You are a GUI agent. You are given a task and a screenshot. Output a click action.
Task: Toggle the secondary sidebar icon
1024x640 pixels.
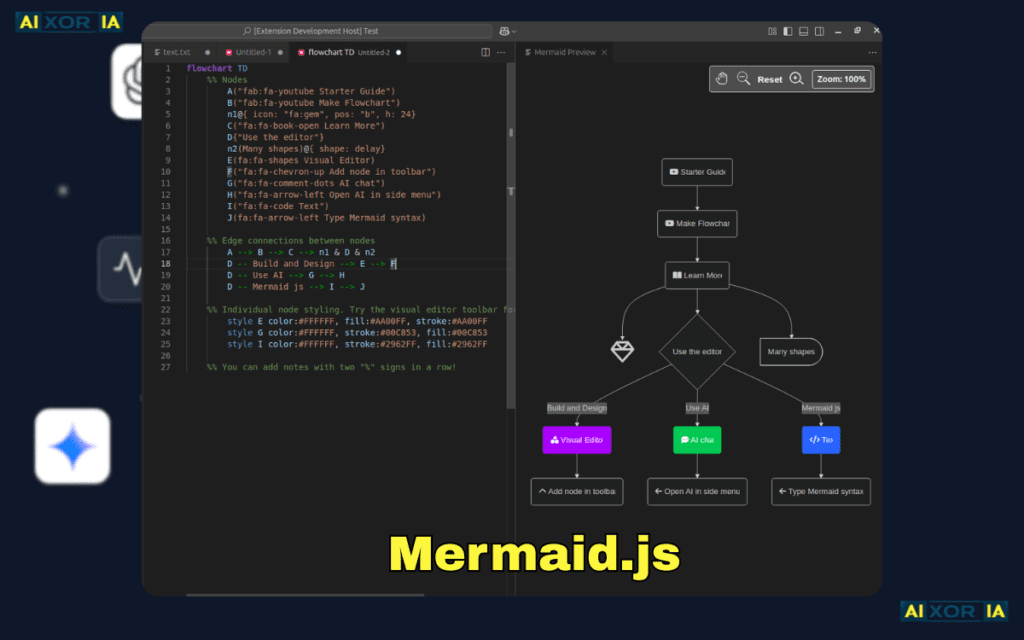[x=817, y=31]
